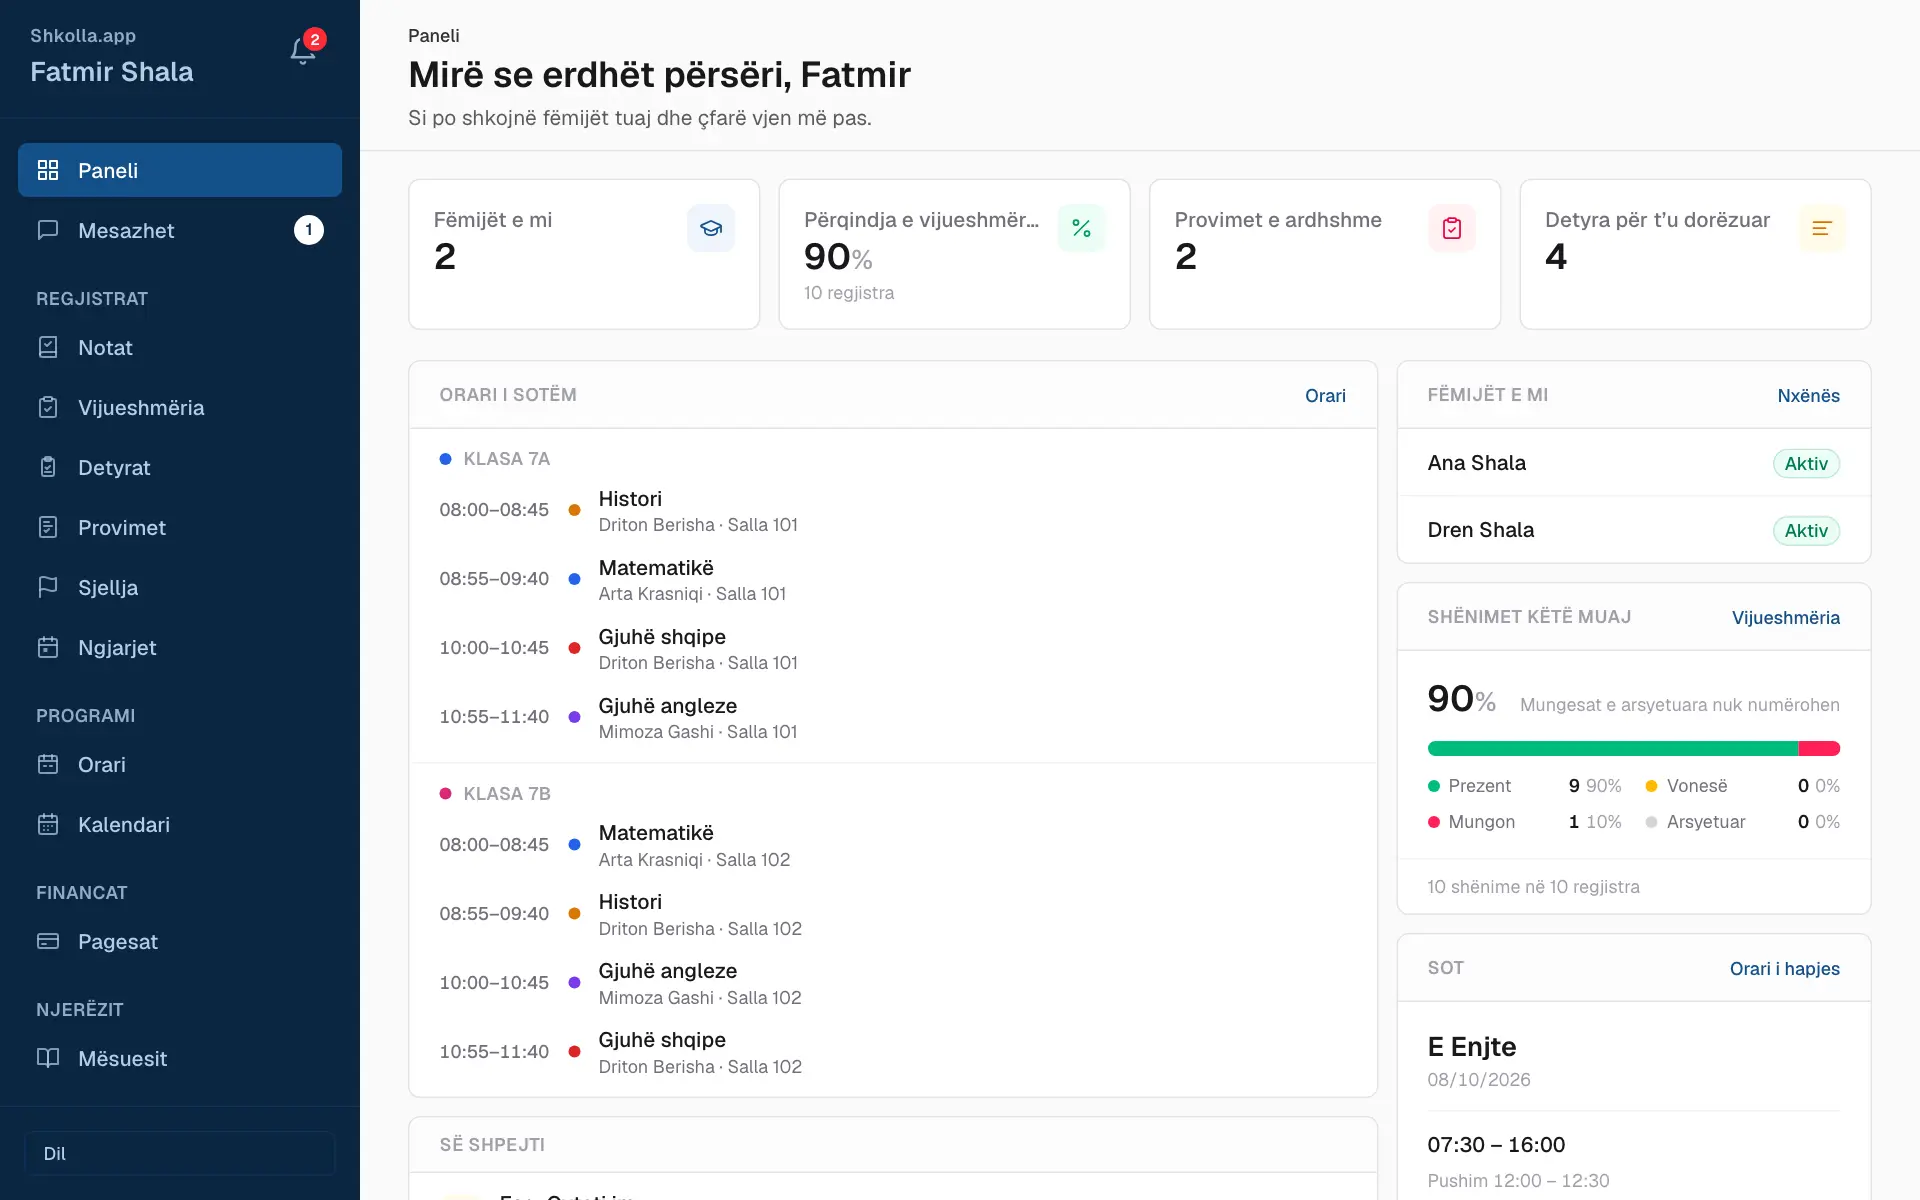Click the date 08/10/2026

coord(1479,1079)
